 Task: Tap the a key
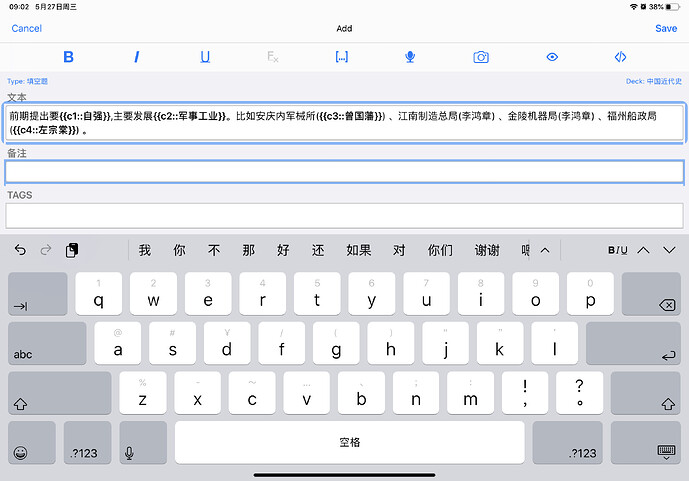pyautogui.click(x=118, y=343)
